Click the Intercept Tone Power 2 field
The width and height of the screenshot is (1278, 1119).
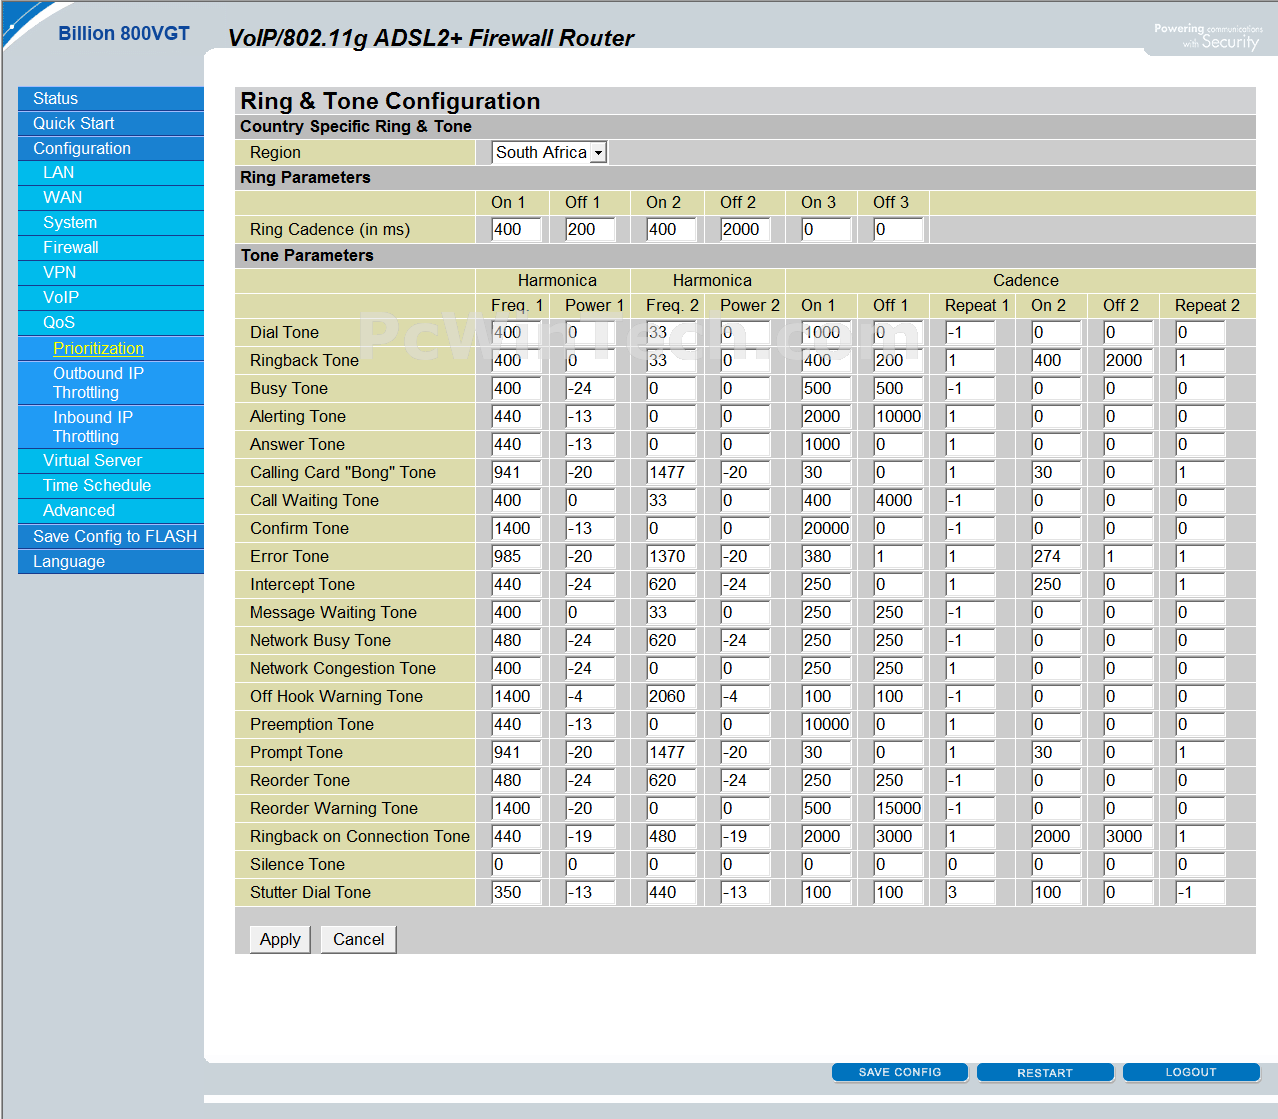(x=745, y=584)
